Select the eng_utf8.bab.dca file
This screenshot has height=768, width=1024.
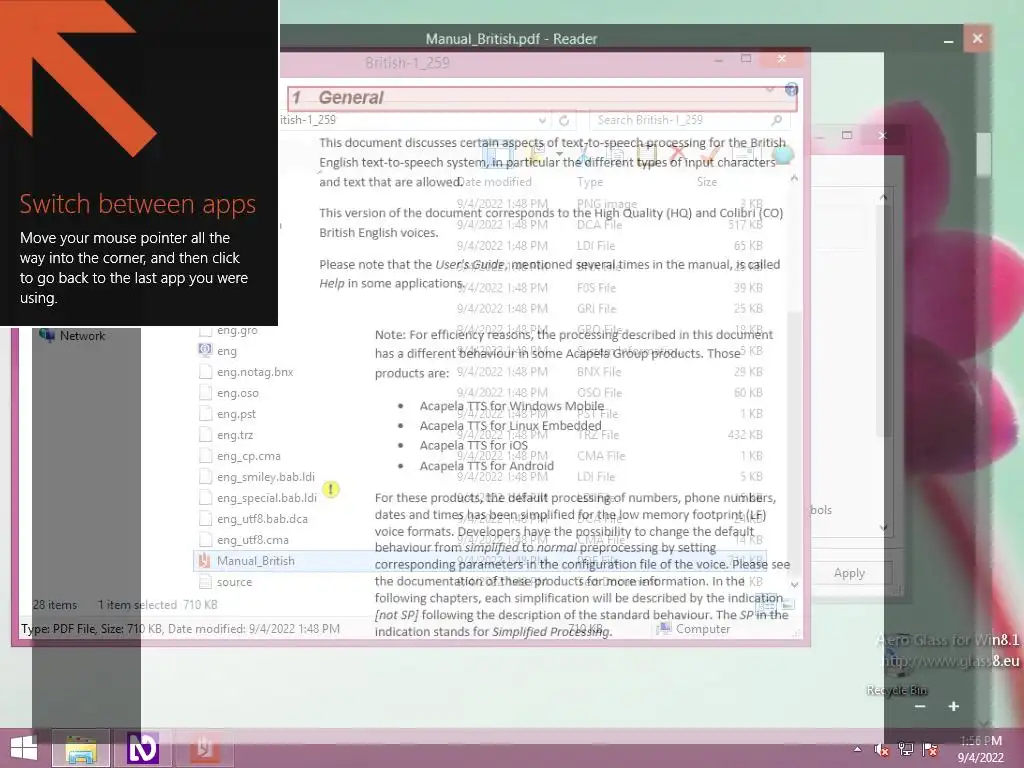[x=263, y=519]
